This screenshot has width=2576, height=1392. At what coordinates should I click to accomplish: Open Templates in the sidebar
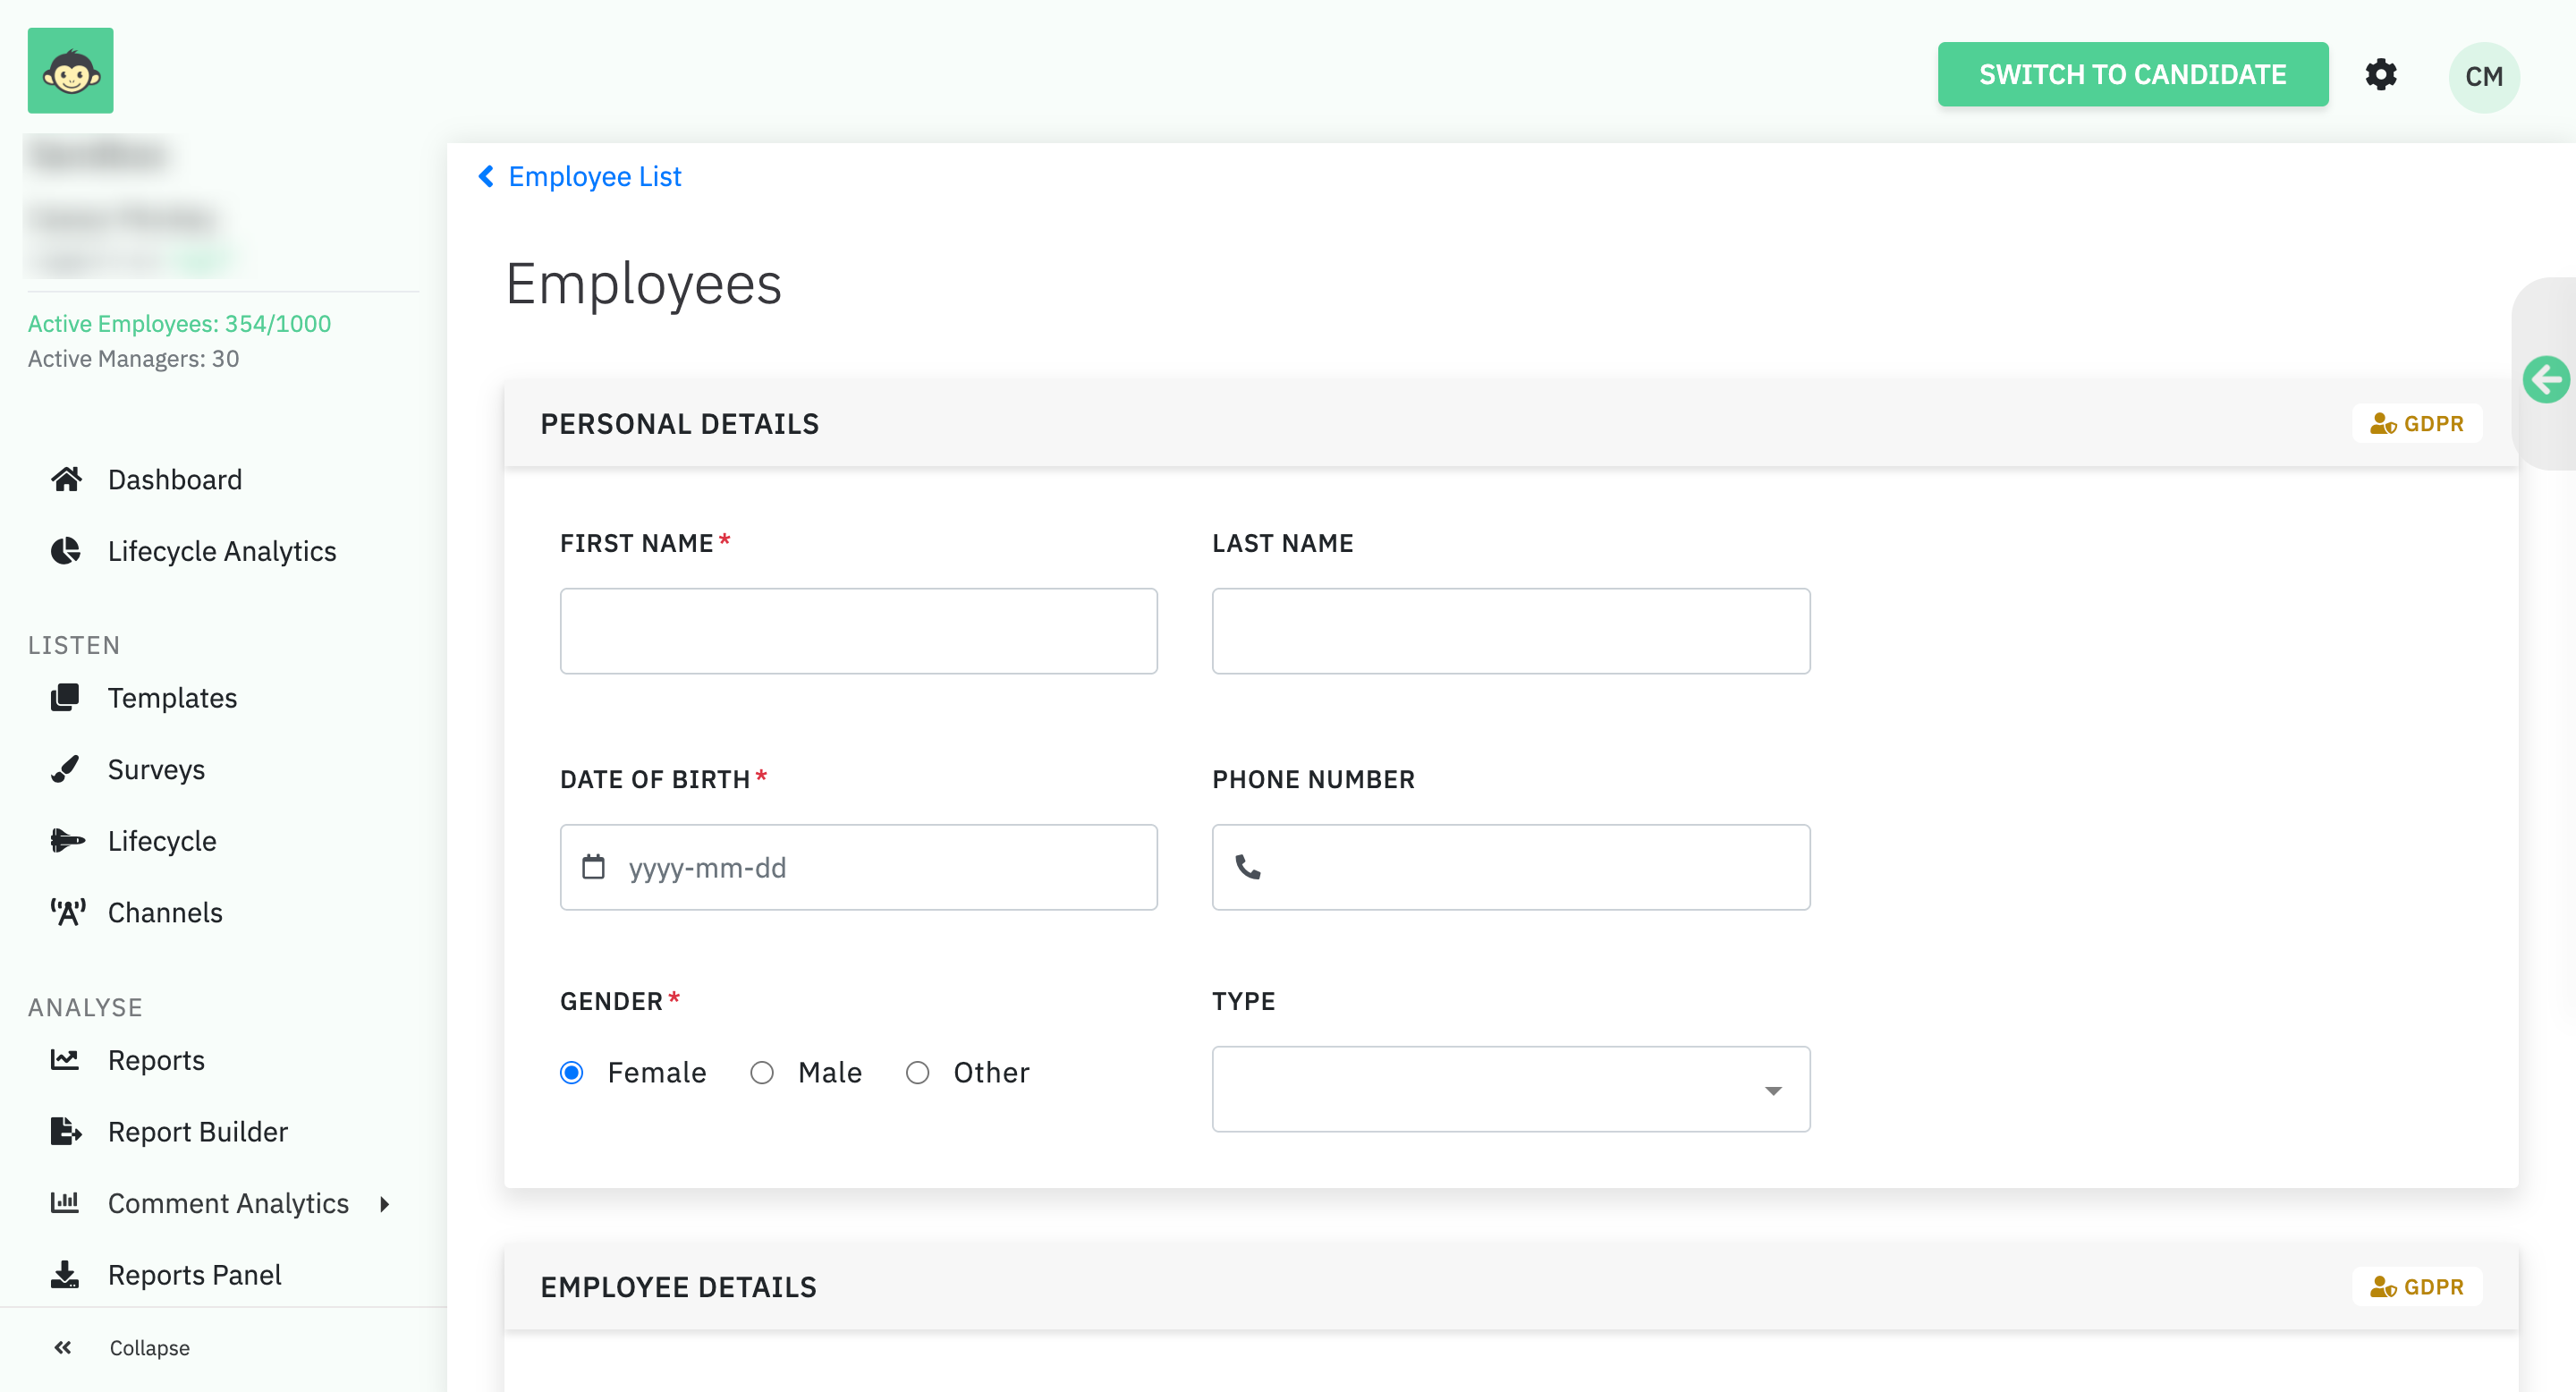[172, 698]
